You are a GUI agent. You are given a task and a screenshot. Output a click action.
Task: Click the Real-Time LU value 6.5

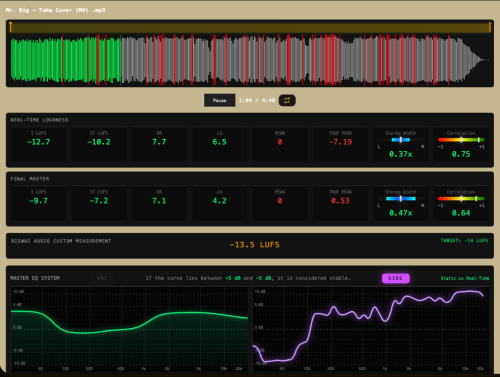coord(219,142)
